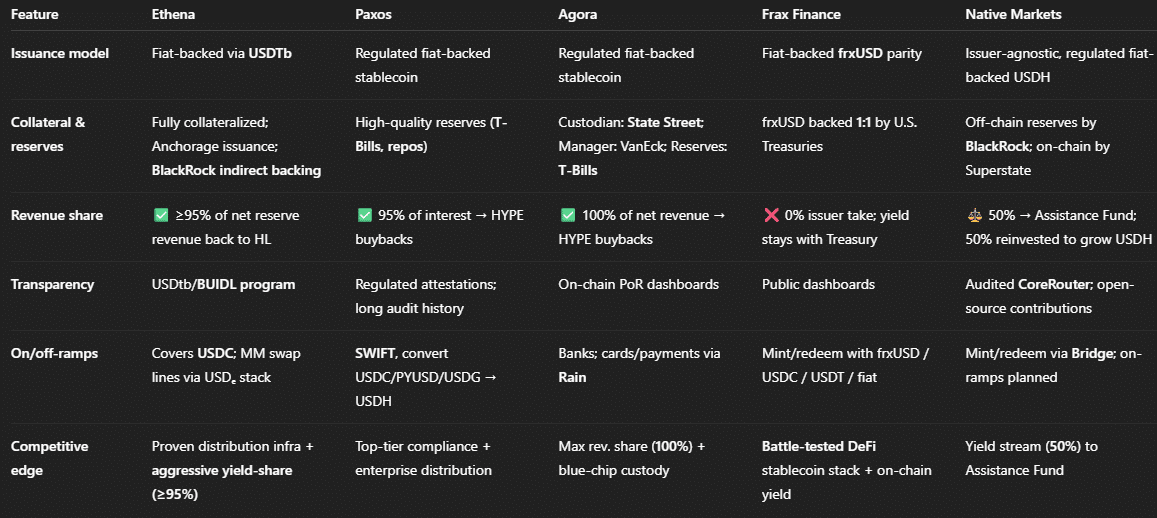Screen dimensions: 1157x518
Task: Click 'High-quality reserves (T-Bills, repos)' cell
Action: click(x=432, y=134)
